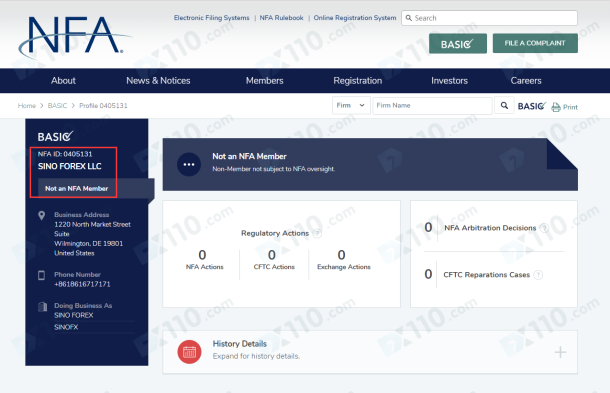The width and height of the screenshot is (610, 393).
Task: Open the Registration menu
Action: click(x=358, y=81)
